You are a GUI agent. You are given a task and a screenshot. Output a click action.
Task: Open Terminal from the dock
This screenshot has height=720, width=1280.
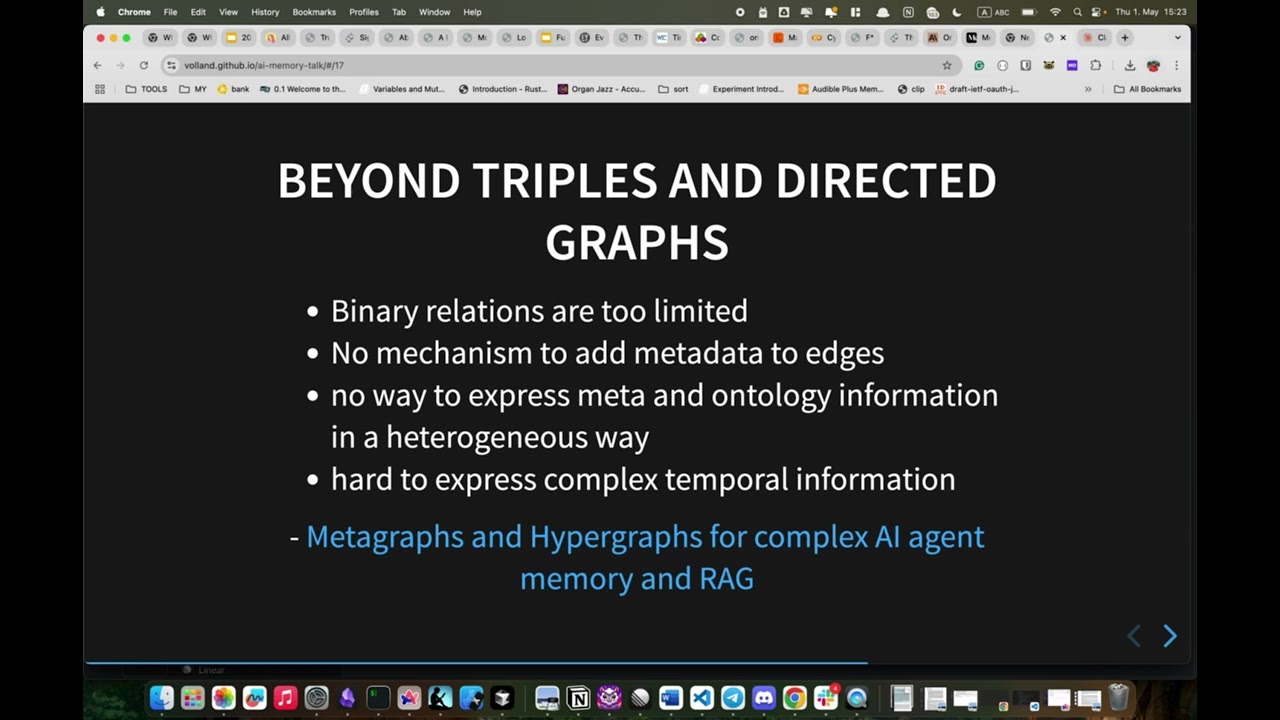click(378, 697)
